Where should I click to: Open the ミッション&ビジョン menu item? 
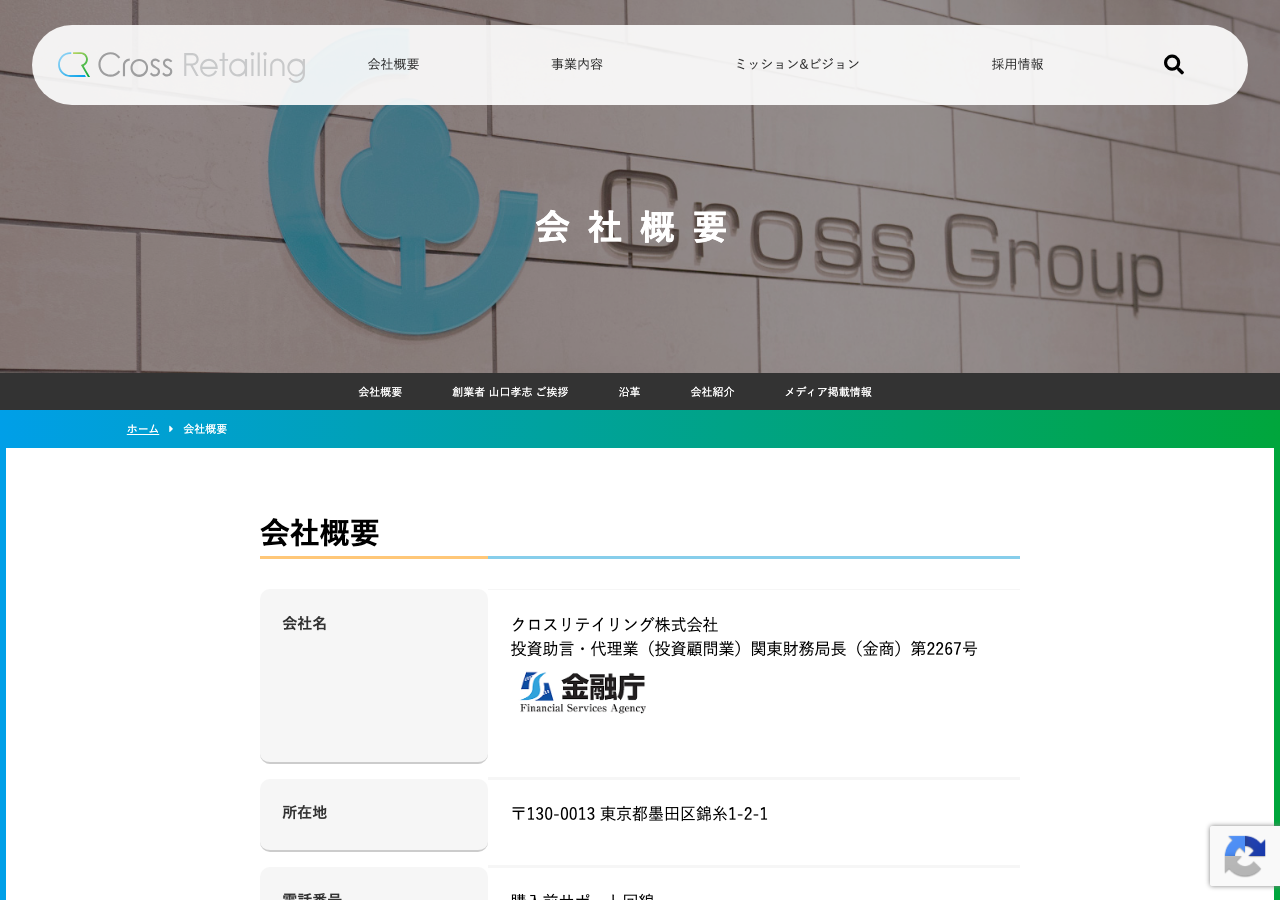pyautogui.click(x=797, y=64)
